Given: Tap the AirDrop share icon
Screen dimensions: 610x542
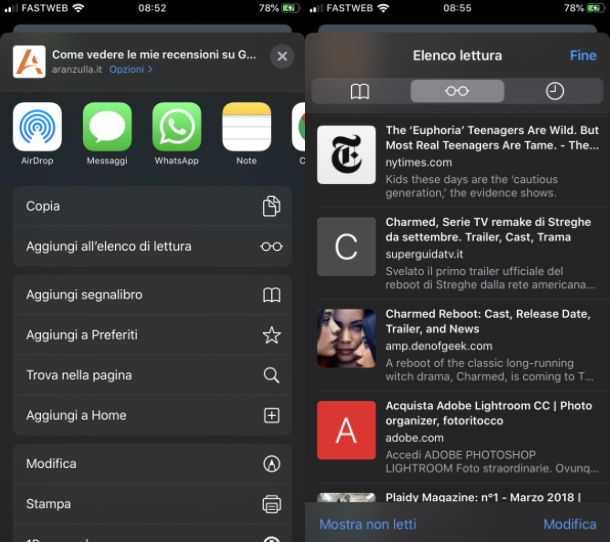Looking at the screenshot, I should click(x=37, y=126).
